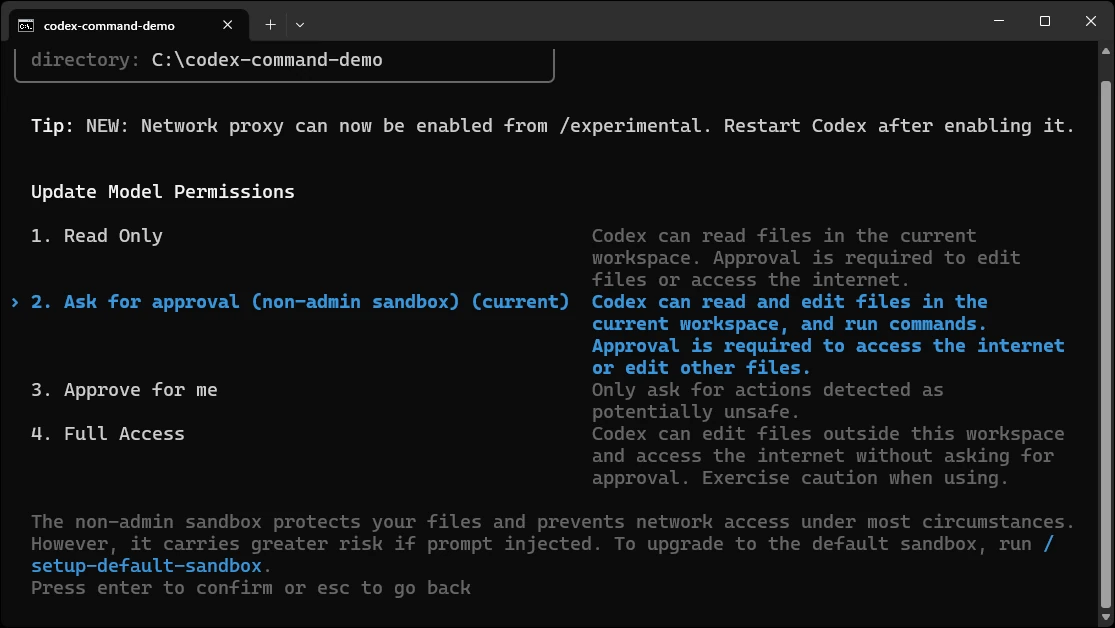Select the Approve for me option
1115x628 pixels.
[x=124, y=390]
